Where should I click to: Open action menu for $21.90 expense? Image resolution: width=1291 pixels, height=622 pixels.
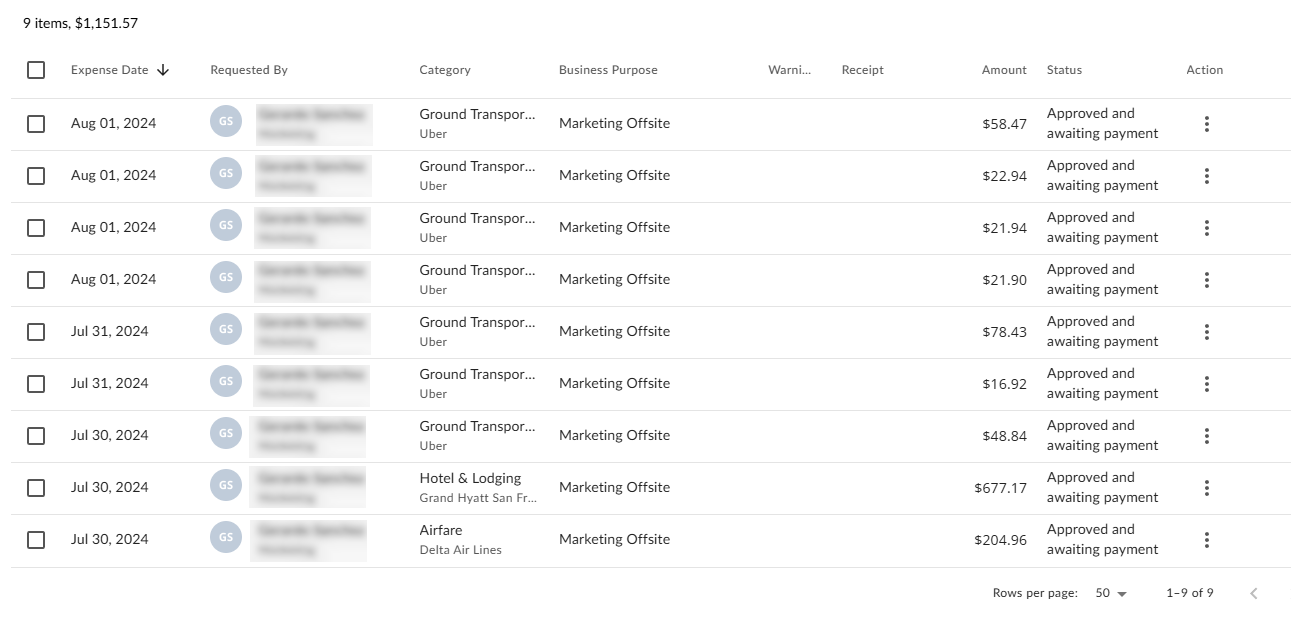click(x=1206, y=280)
